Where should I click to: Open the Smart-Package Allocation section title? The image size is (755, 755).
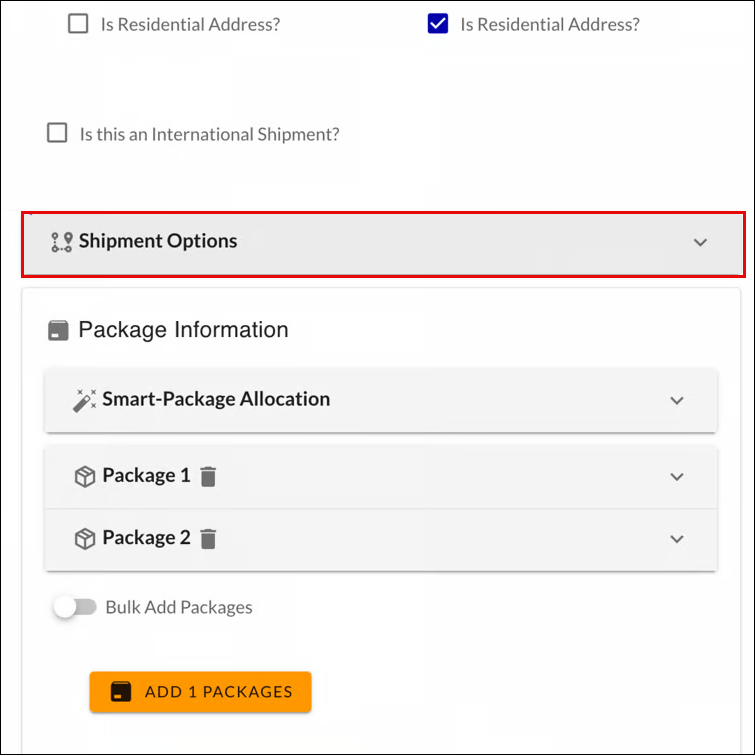(216, 399)
